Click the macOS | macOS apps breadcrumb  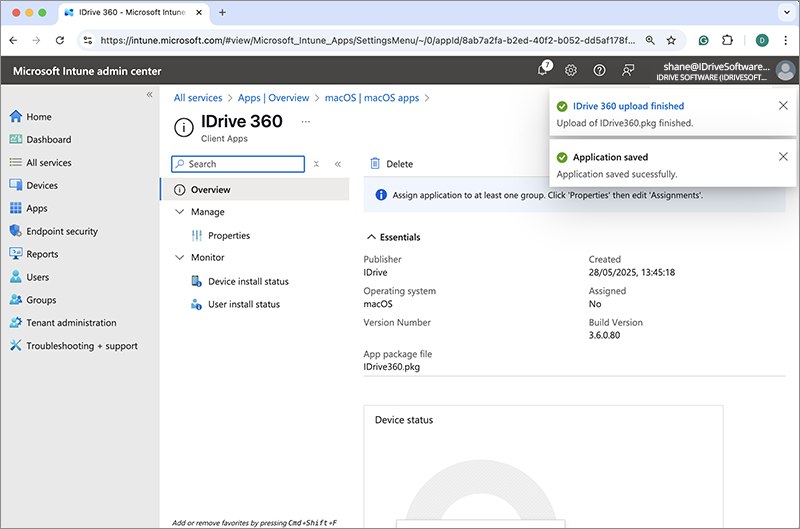pos(372,98)
